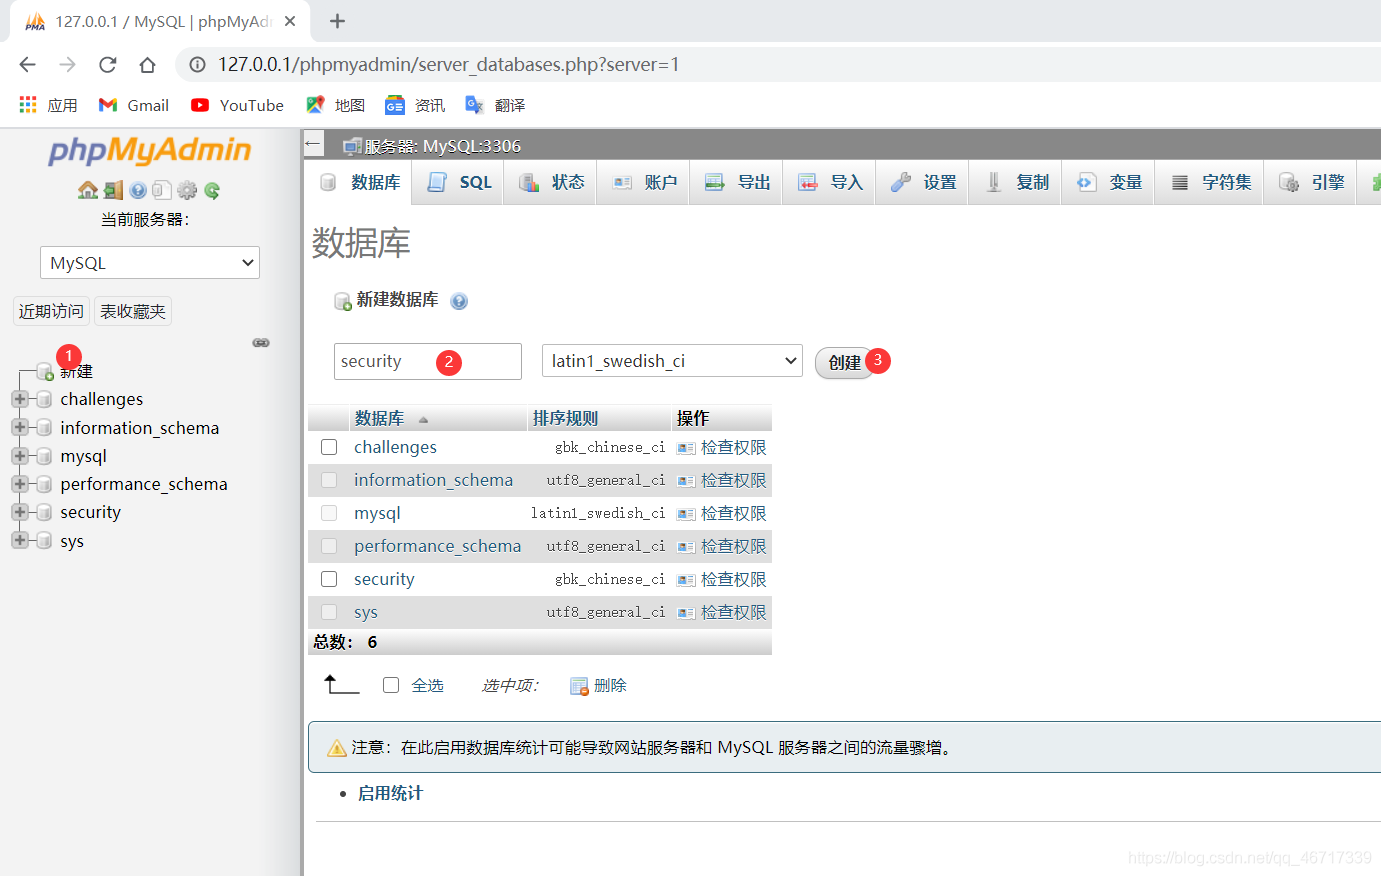Image resolution: width=1381 pixels, height=876 pixels.
Task: Go to the 导入 import tab
Action: coord(829,182)
